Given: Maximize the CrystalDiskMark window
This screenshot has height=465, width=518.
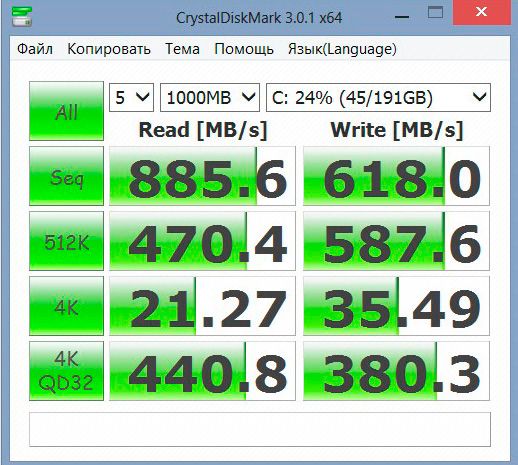Looking at the screenshot, I should (x=435, y=13).
